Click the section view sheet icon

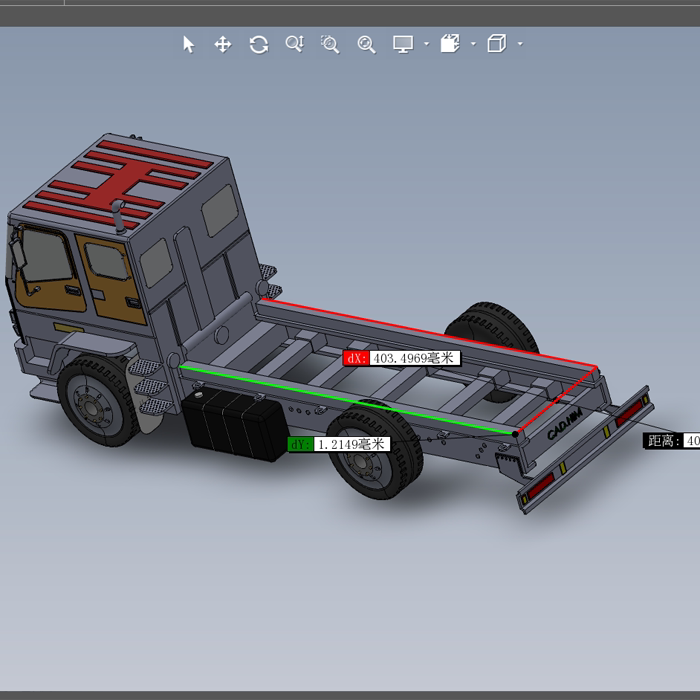[450, 44]
